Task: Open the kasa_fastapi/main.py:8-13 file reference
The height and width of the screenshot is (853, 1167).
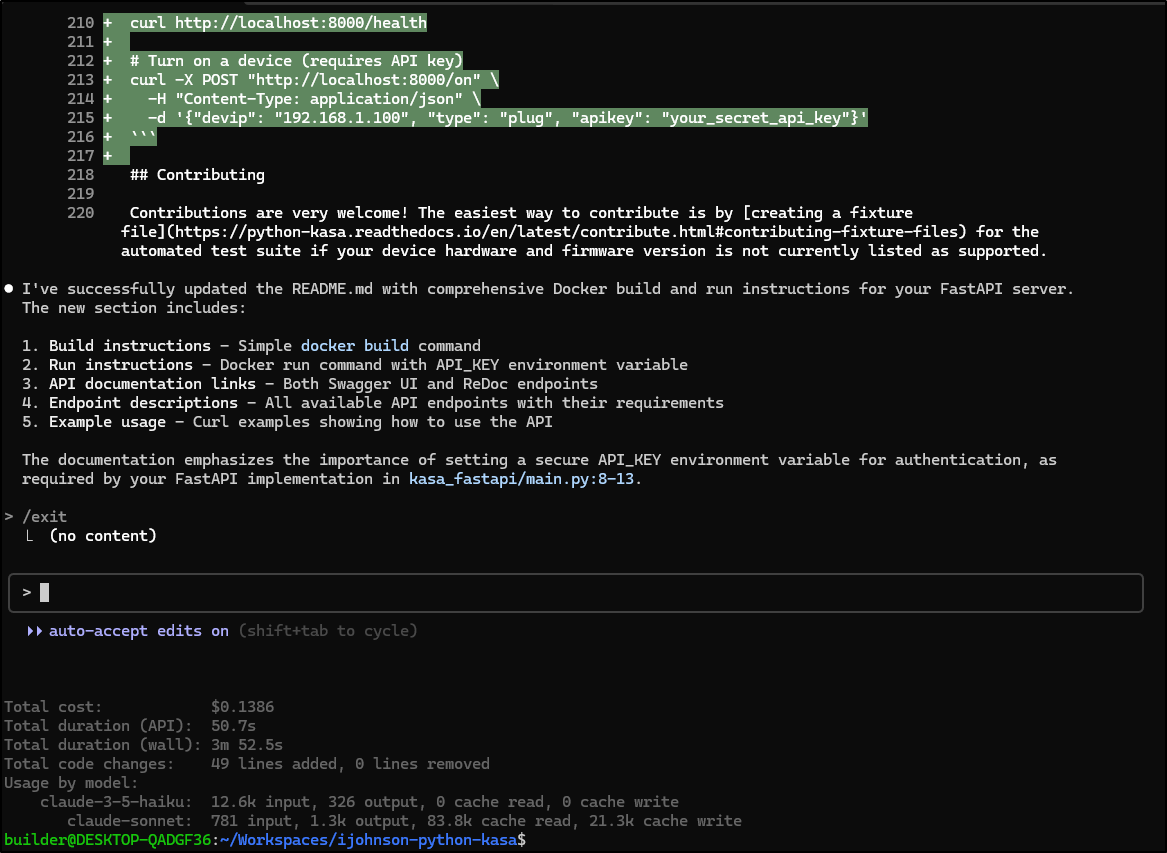Action: point(521,479)
